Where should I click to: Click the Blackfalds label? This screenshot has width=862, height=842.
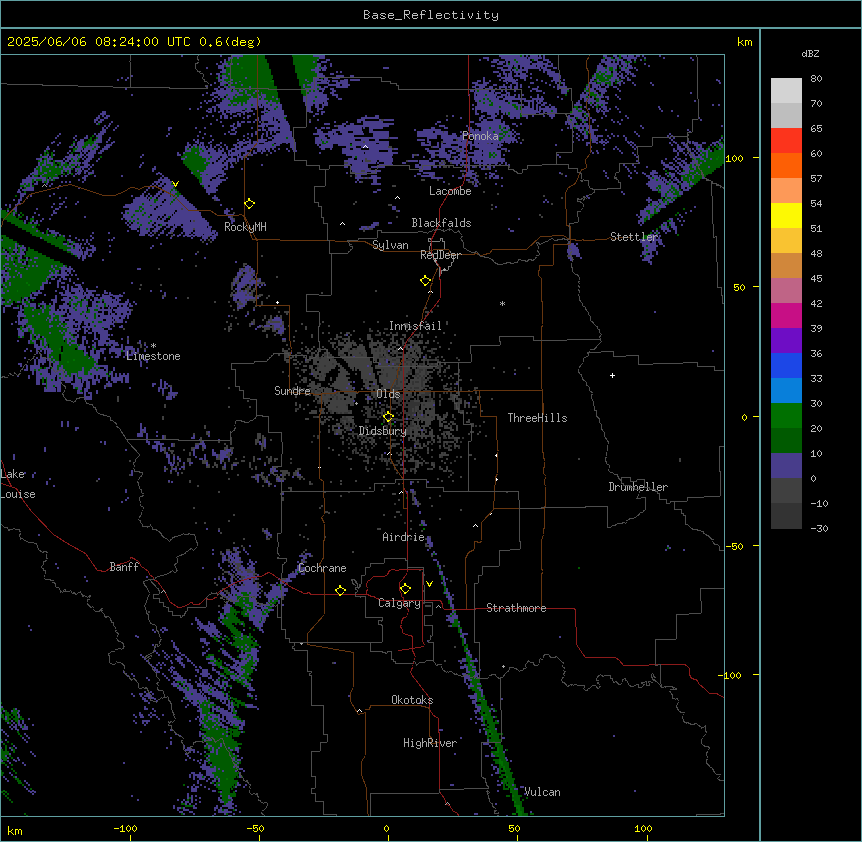pyautogui.click(x=441, y=223)
